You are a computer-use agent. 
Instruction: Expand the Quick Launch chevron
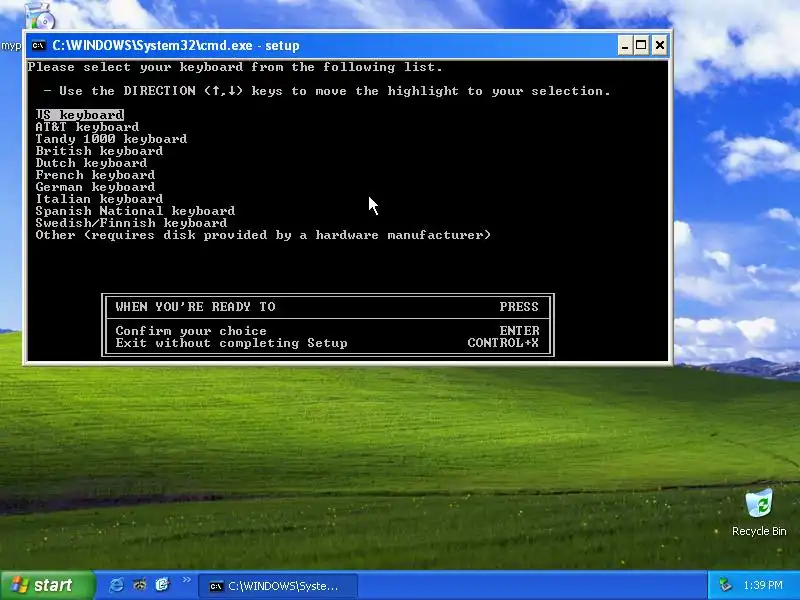coord(186,580)
